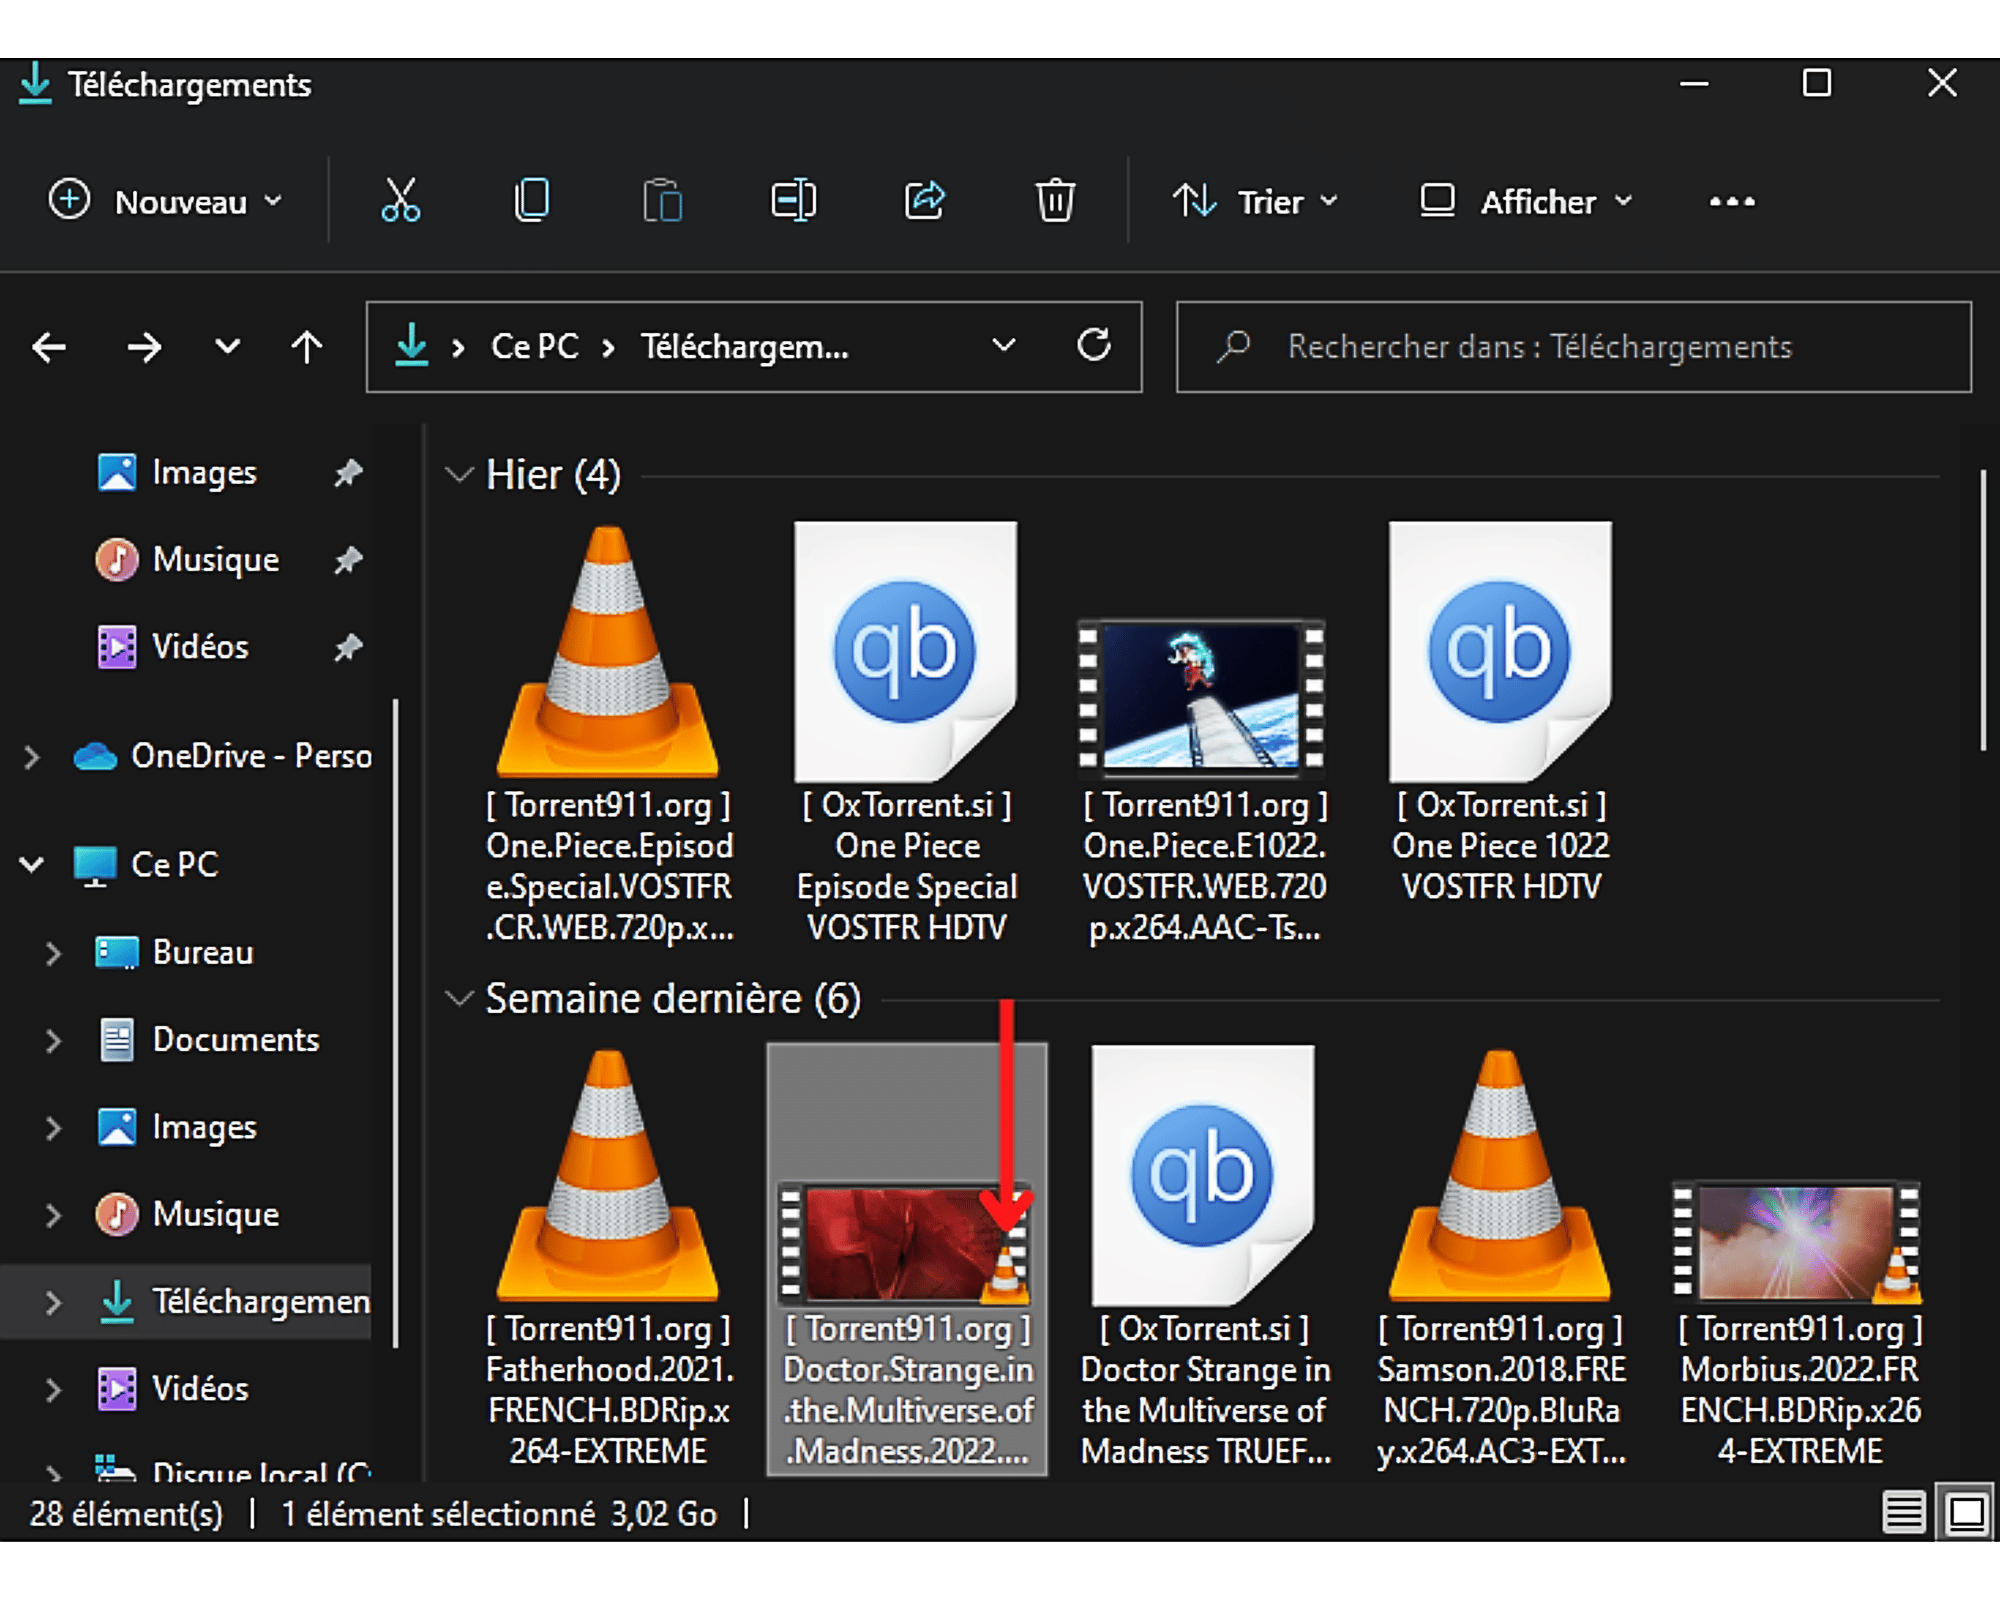Click the Rename icon in toolbar
The height and width of the screenshot is (1600, 2000).
point(793,200)
